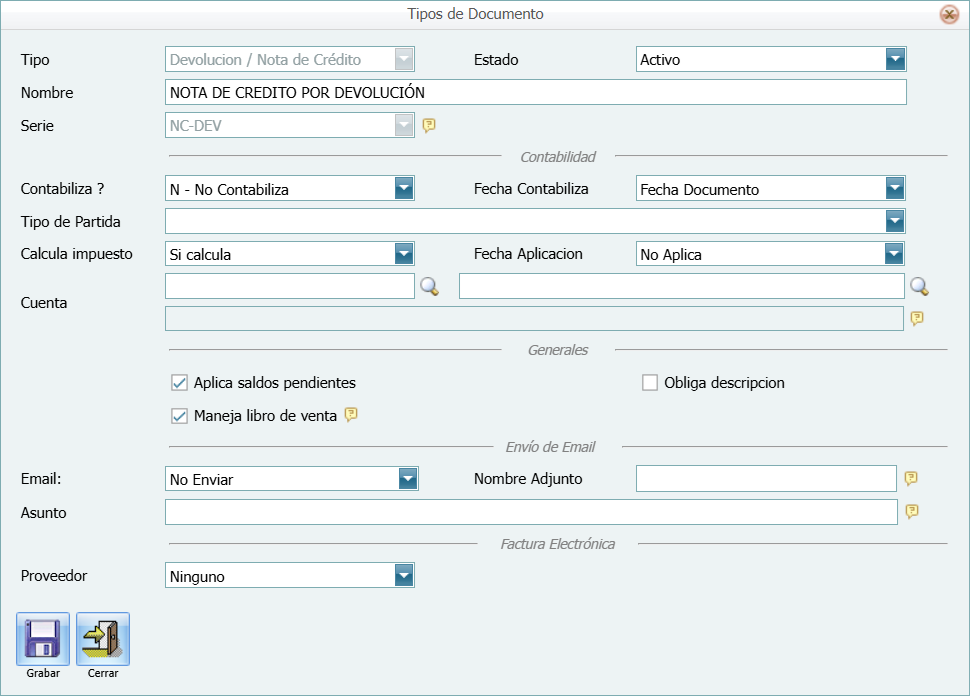Uncheck Aplica saldos pendientes
The width and height of the screenshot is (970, 696).
(x=181, y=382)
